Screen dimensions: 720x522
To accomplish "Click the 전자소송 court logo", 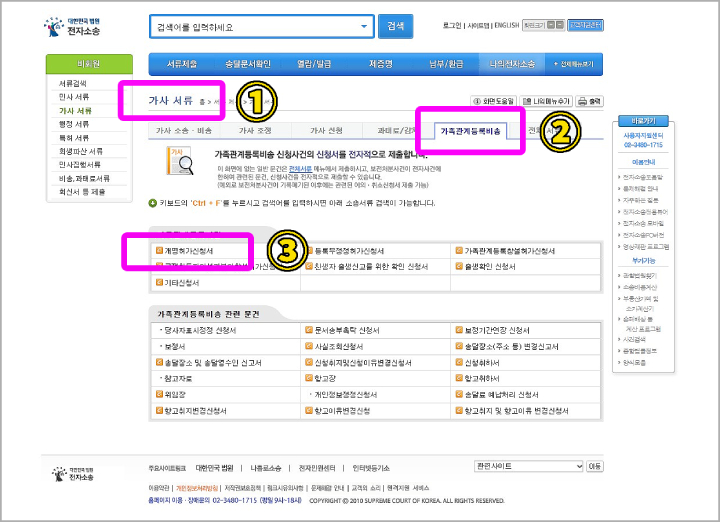I will (x=72, y=27).
